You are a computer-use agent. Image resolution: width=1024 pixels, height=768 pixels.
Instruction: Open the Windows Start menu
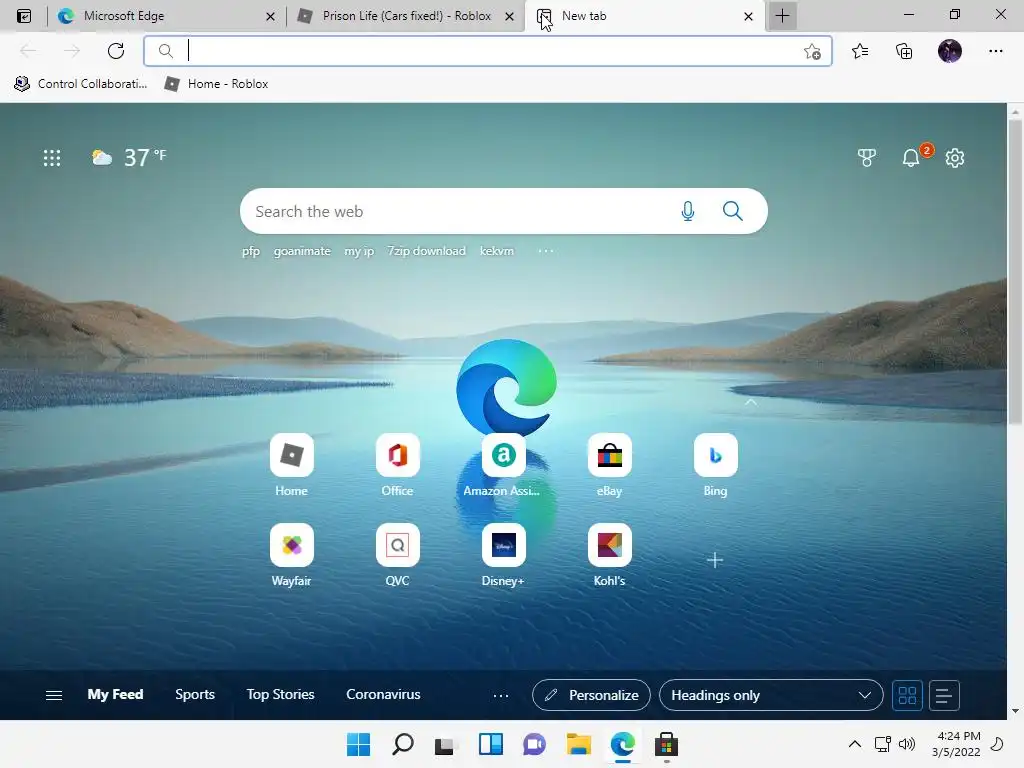tap(358, 744)
